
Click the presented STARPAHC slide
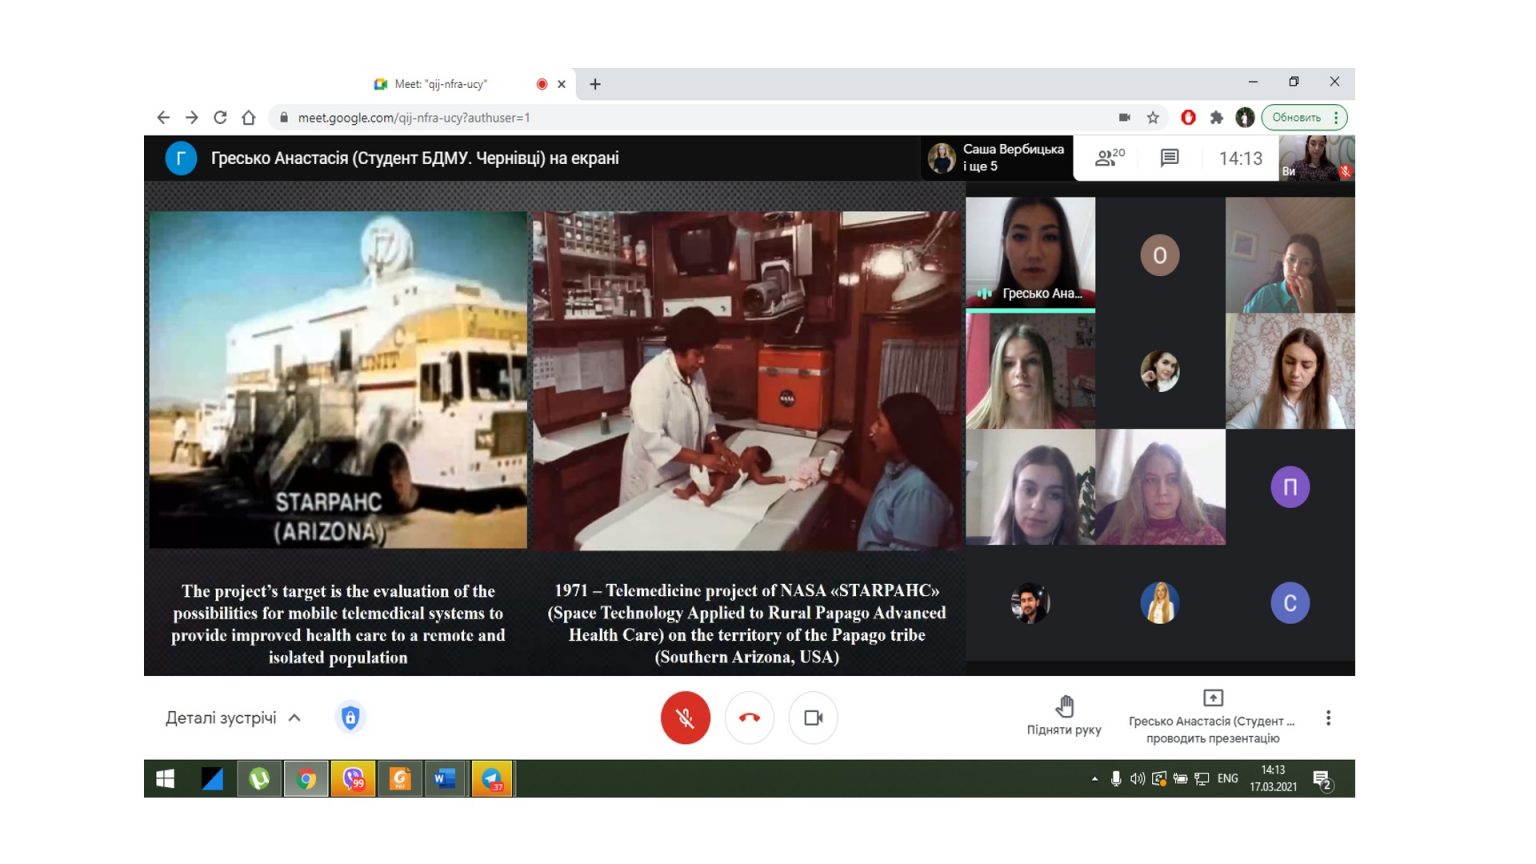(x=555, y=430)
